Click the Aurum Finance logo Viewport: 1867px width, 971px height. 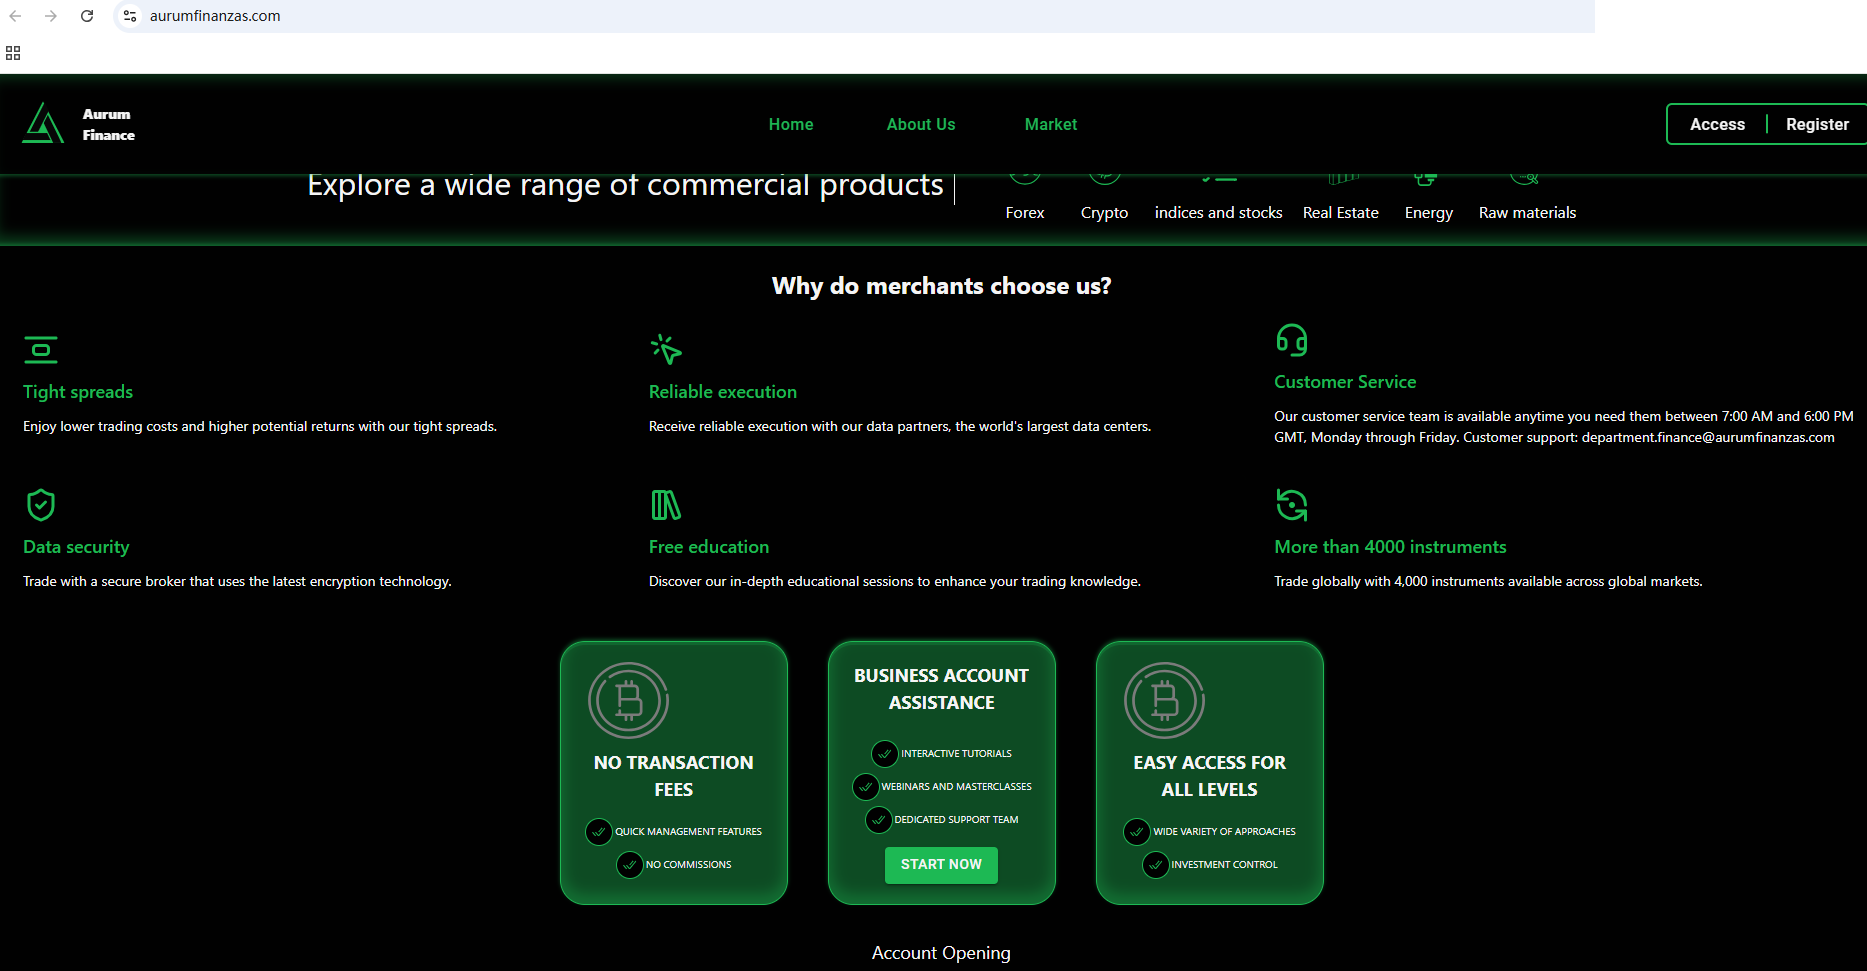78,124
